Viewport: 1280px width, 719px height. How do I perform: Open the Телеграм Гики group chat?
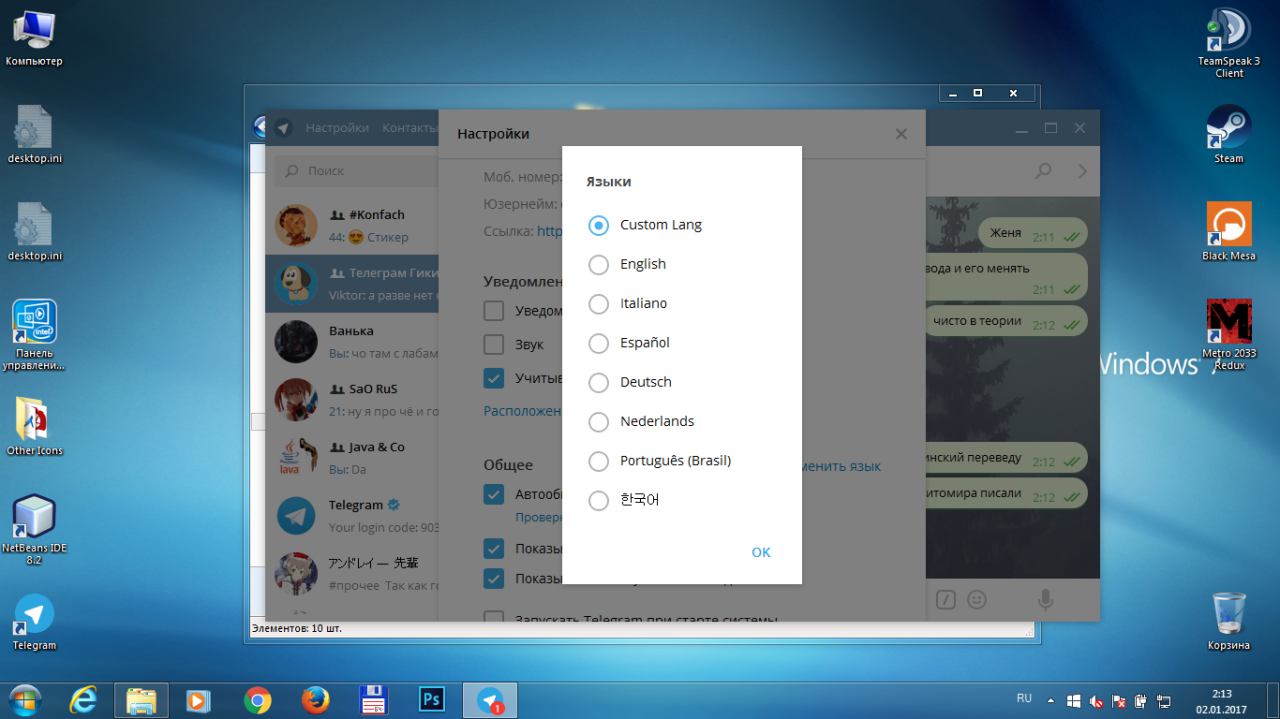click(x=352, y=284)
